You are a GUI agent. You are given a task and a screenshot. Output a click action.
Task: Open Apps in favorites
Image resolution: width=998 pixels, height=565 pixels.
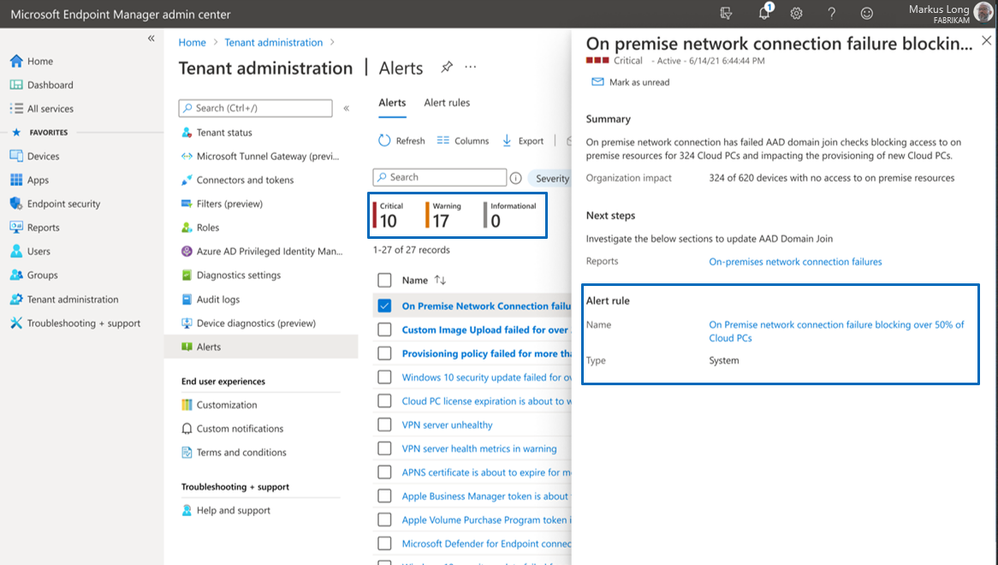coord(29,180)
